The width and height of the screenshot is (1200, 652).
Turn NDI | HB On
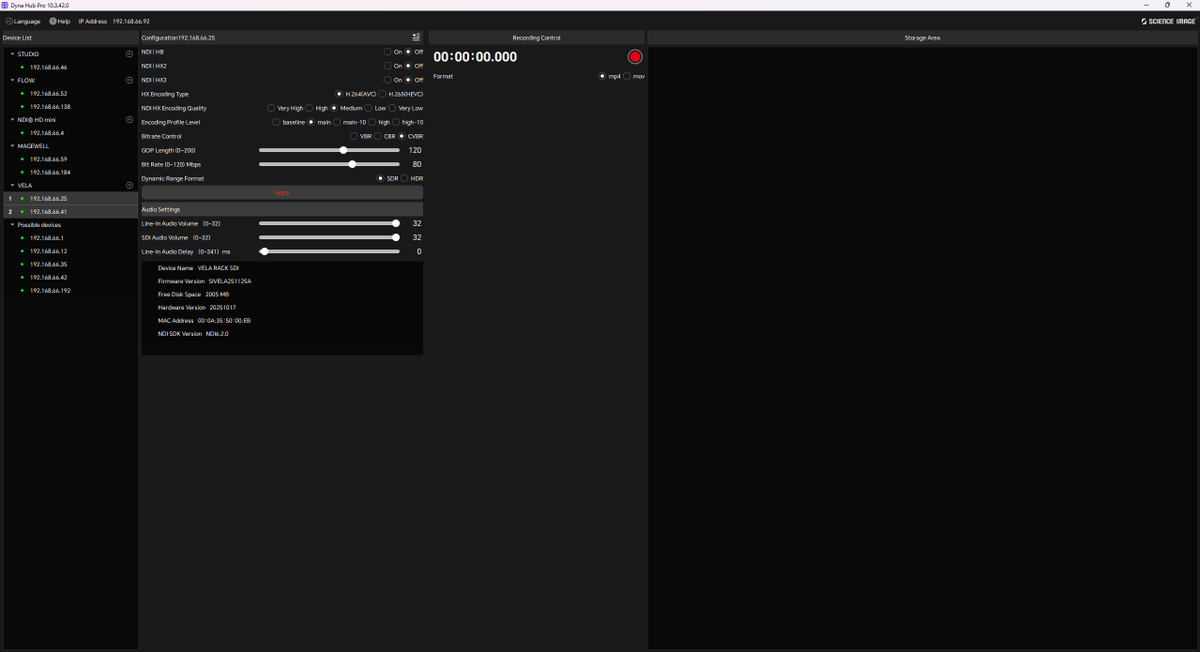tap(388, 52)
